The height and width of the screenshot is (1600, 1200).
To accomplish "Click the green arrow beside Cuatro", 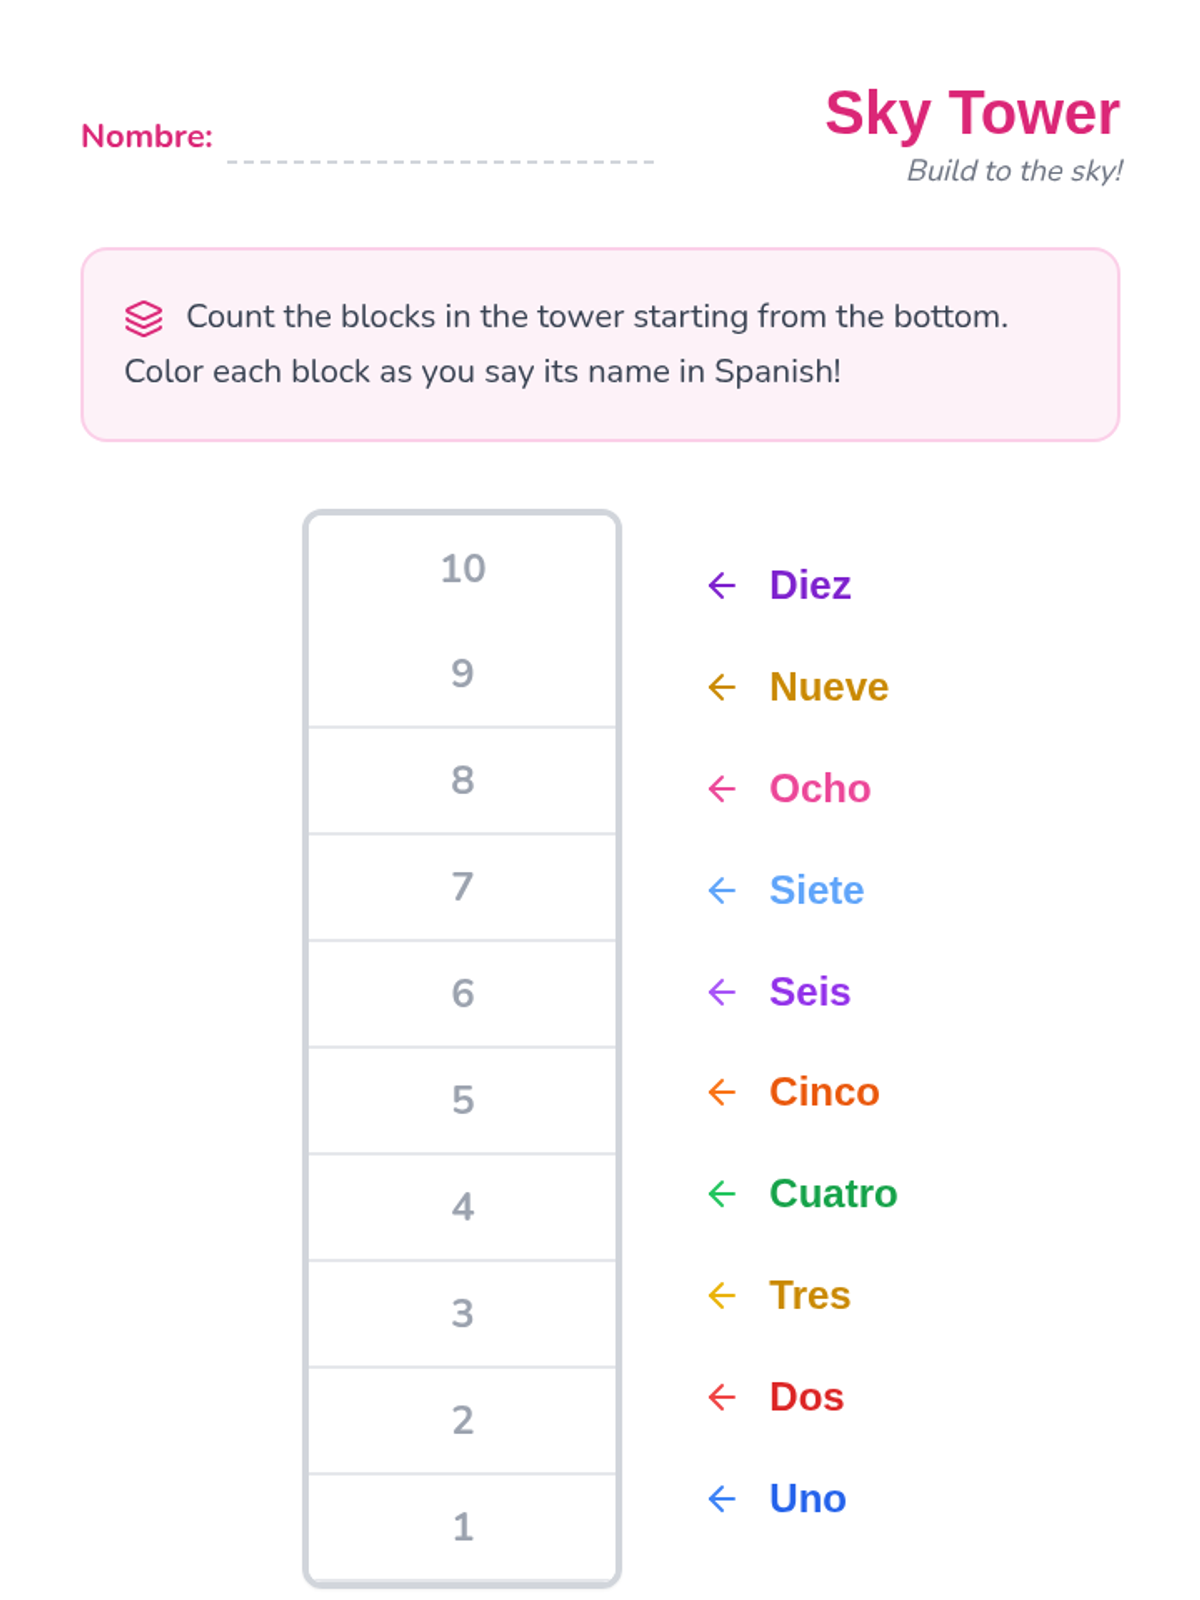I will coord(721,1193).
